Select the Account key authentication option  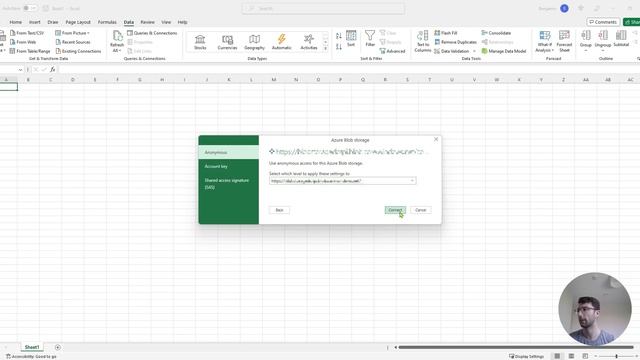tap(229, 166)
